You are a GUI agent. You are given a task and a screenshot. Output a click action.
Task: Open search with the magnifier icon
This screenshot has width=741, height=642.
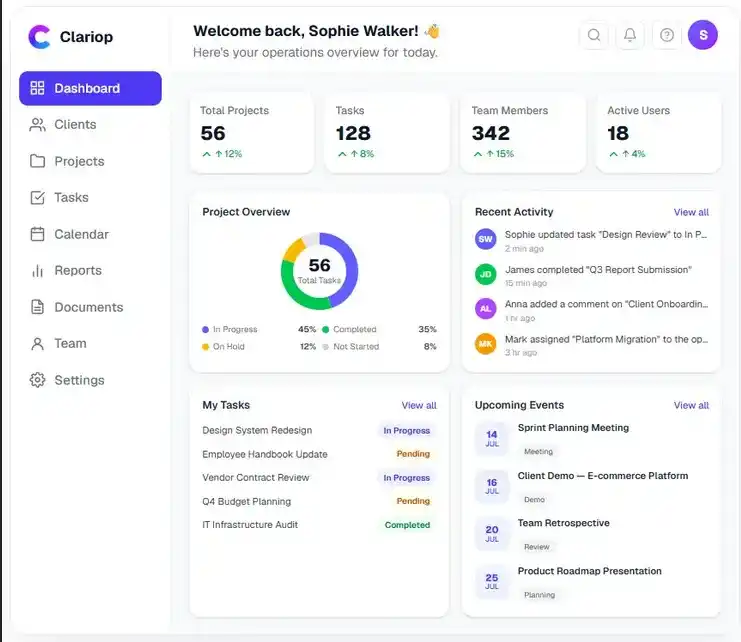pyautogui.click(x=594, y=35)
